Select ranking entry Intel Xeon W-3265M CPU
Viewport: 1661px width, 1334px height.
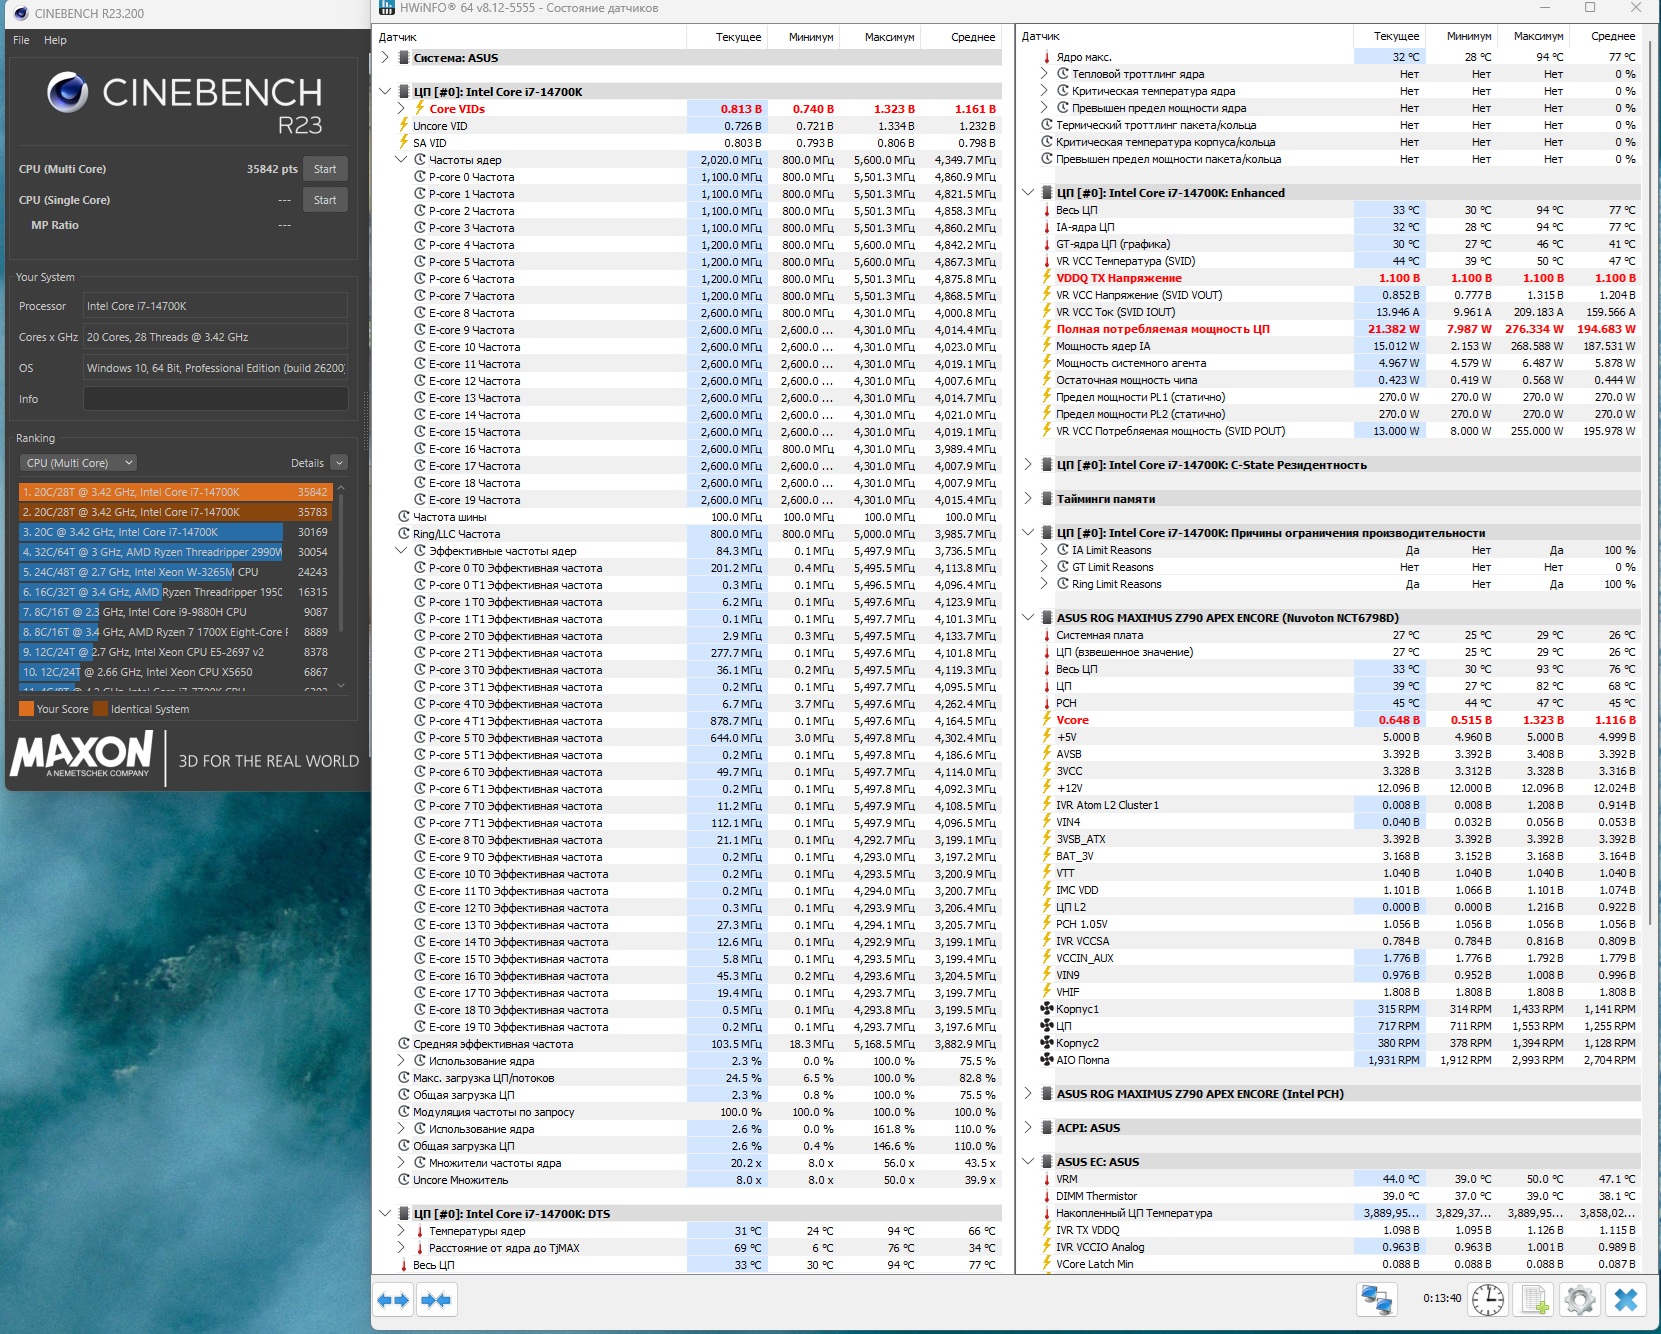tap(176, 572)
